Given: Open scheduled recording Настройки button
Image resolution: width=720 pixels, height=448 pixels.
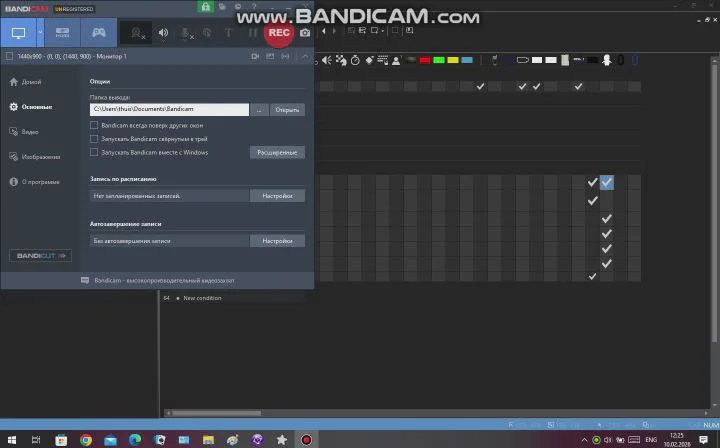Looking at the screenshot, I should (x=277, y=196).
